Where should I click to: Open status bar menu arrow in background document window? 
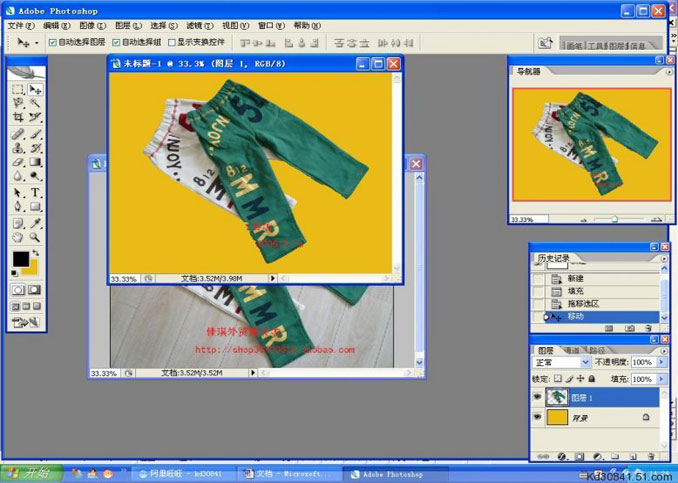pos(253,372)
